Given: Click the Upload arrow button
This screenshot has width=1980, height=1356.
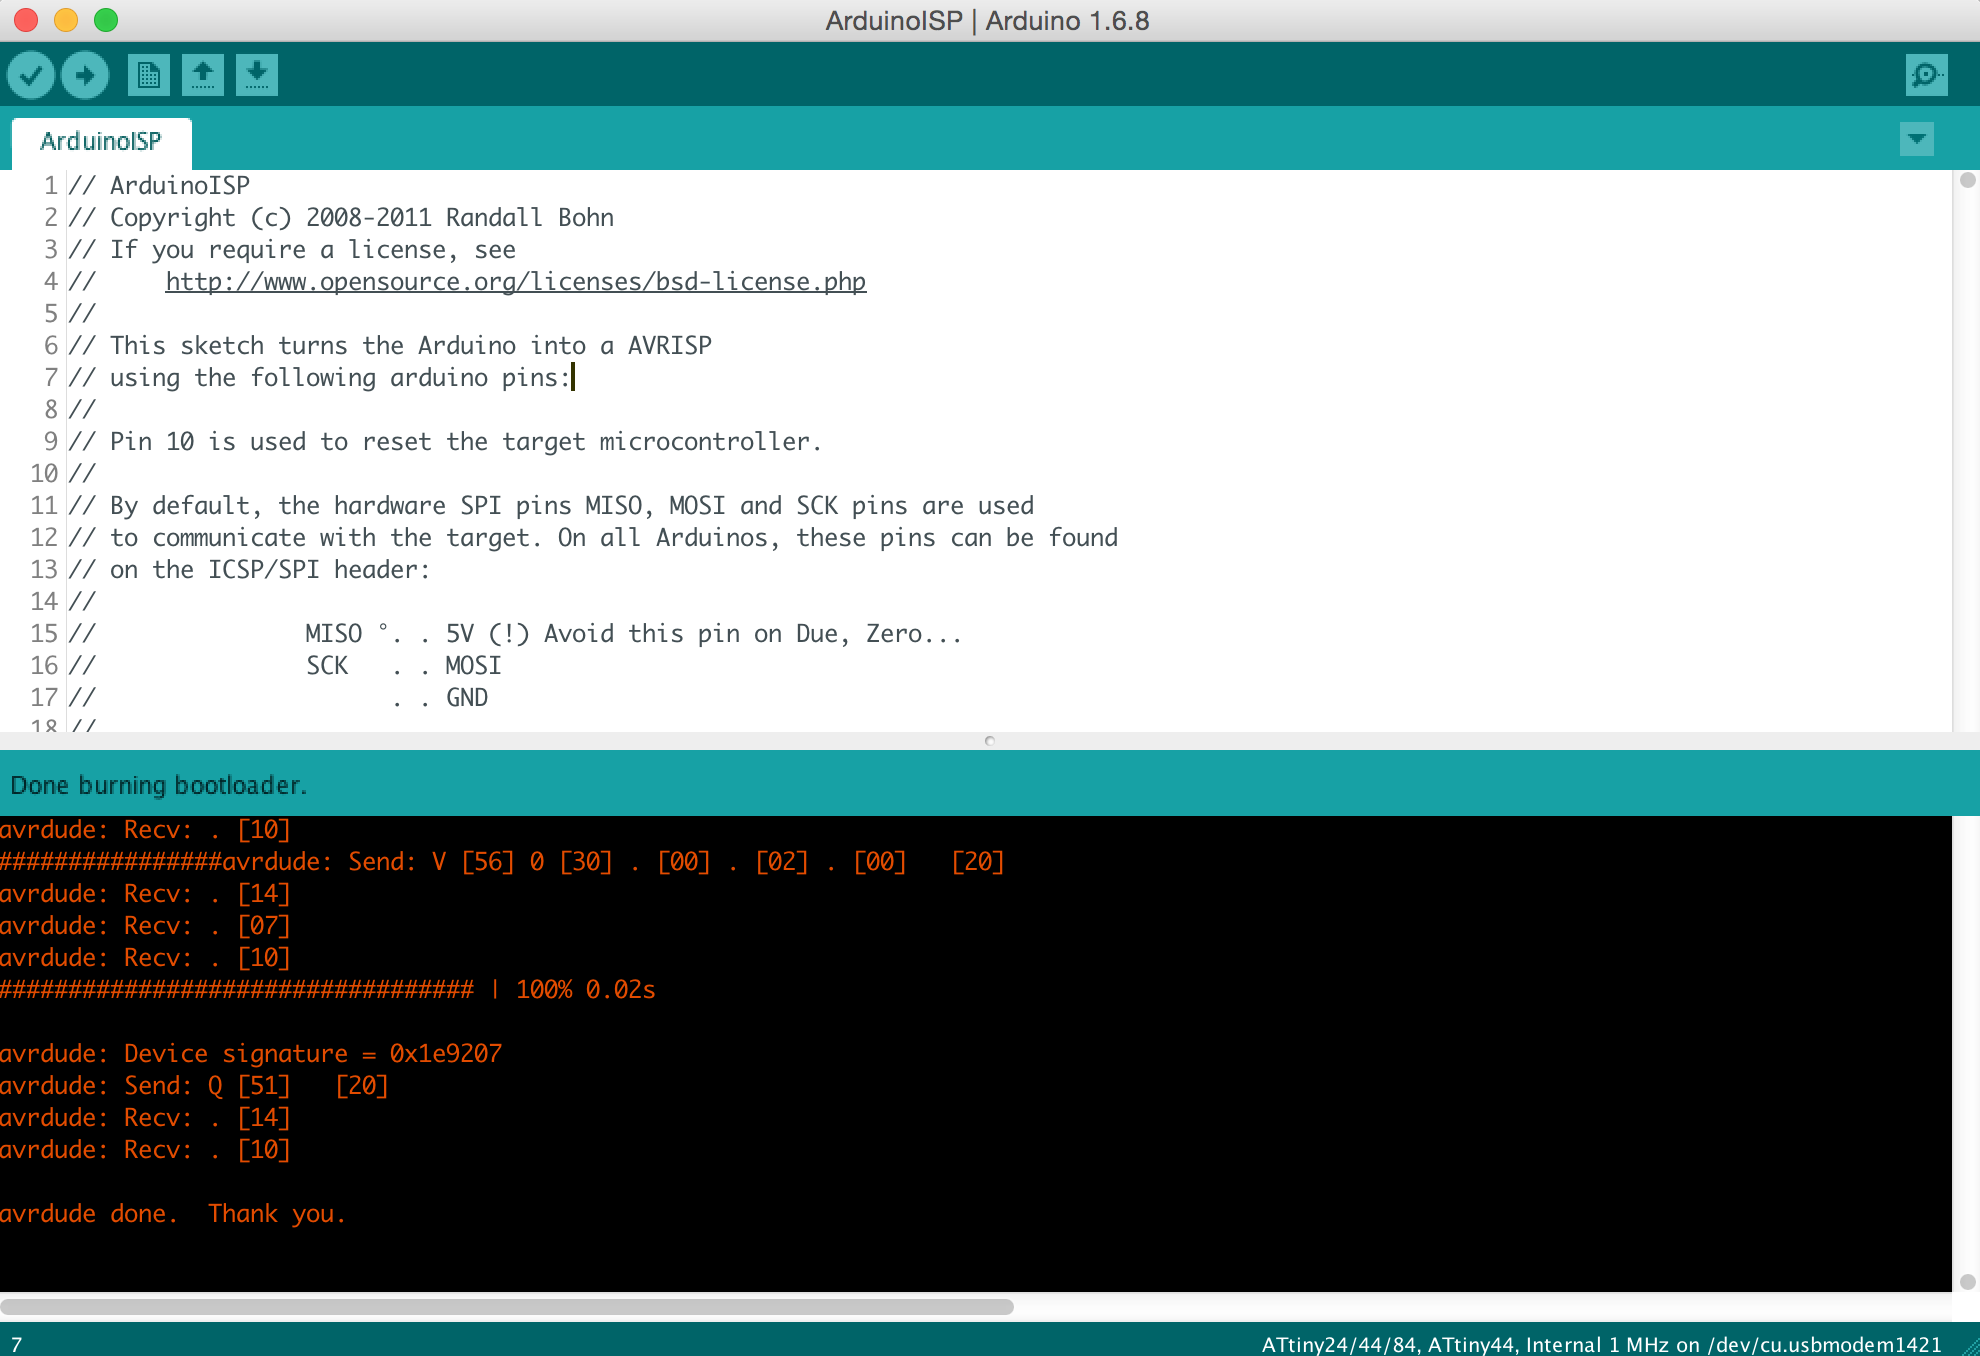Looking at the screenshot, I should coord(85,75).
